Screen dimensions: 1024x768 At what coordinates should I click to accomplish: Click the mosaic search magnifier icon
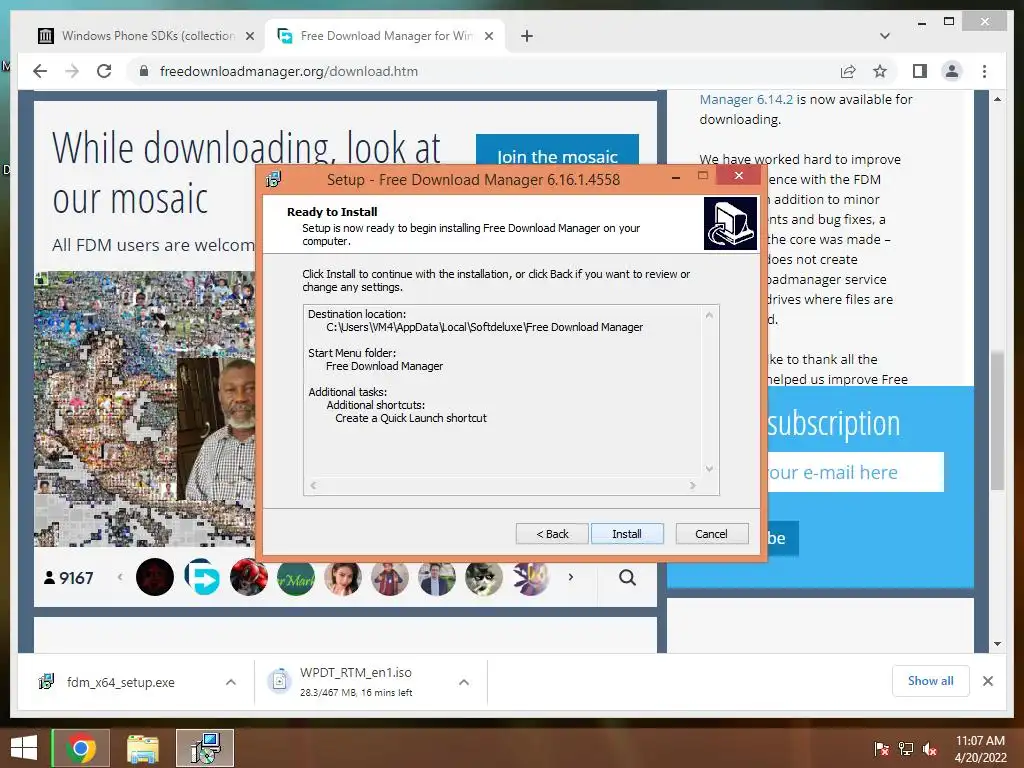(628, 577)
